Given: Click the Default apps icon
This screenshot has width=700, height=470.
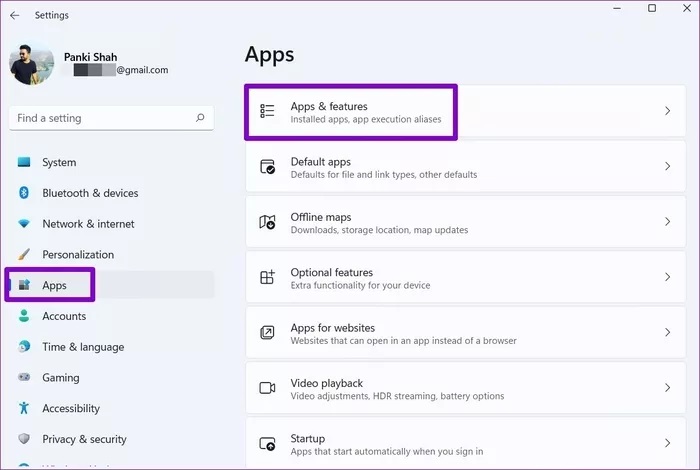Looking at the screenshot, I should point(267,167).
